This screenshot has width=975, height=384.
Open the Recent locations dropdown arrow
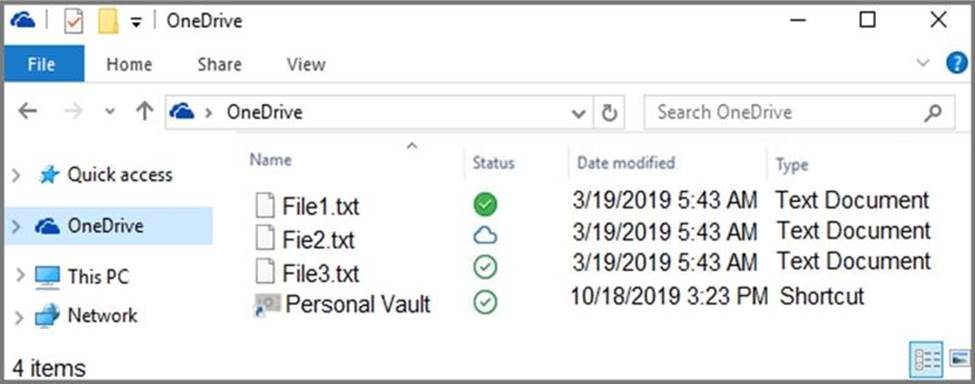point(110,112)
